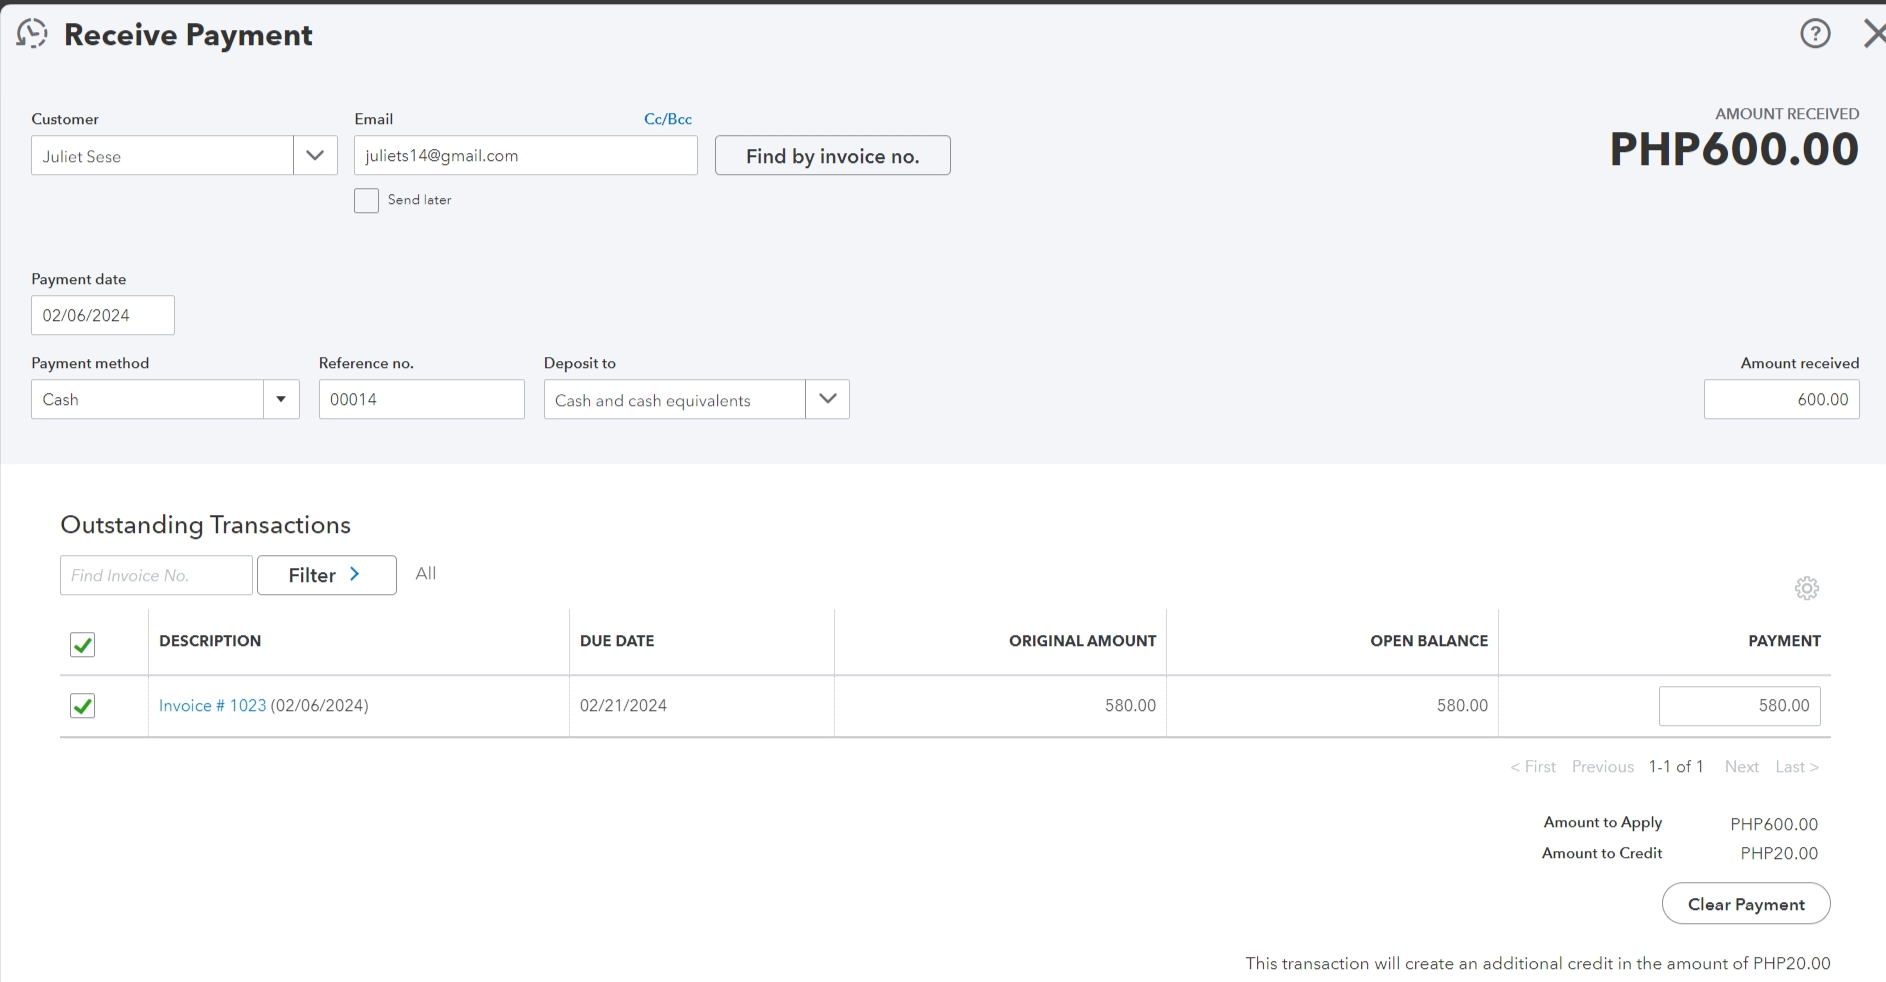Open the recent transactions history icon

(x=32, y=34)
